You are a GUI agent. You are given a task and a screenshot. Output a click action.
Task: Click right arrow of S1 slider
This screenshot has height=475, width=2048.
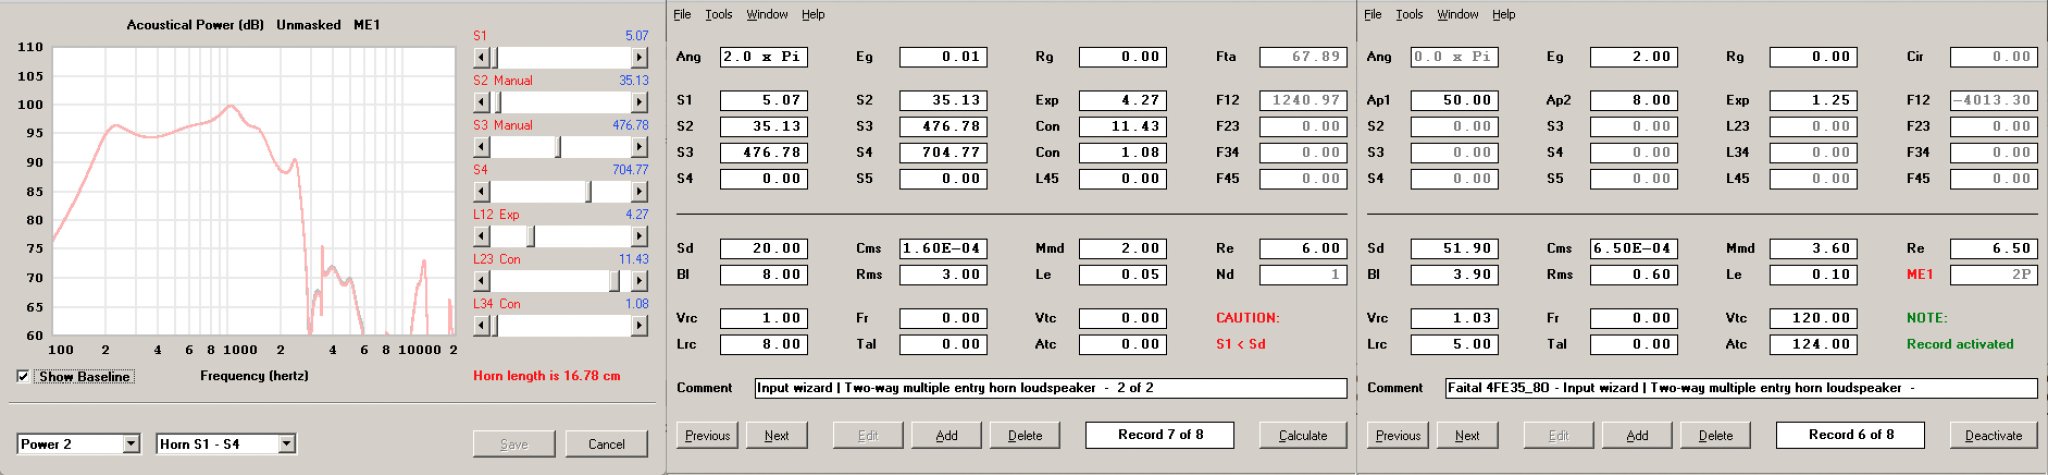point(639,58)
